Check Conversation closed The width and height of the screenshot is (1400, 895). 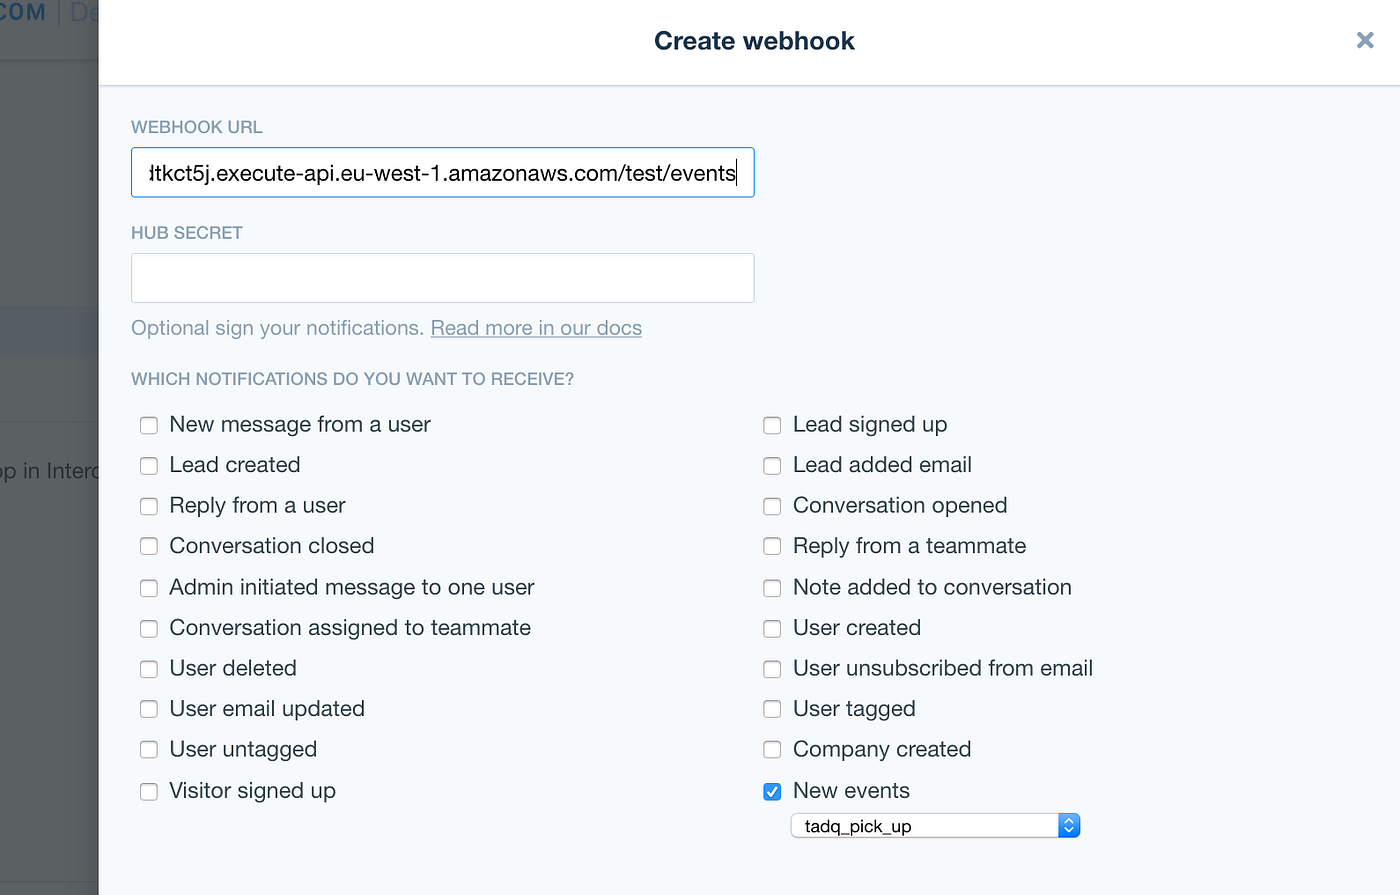(148, 546)
